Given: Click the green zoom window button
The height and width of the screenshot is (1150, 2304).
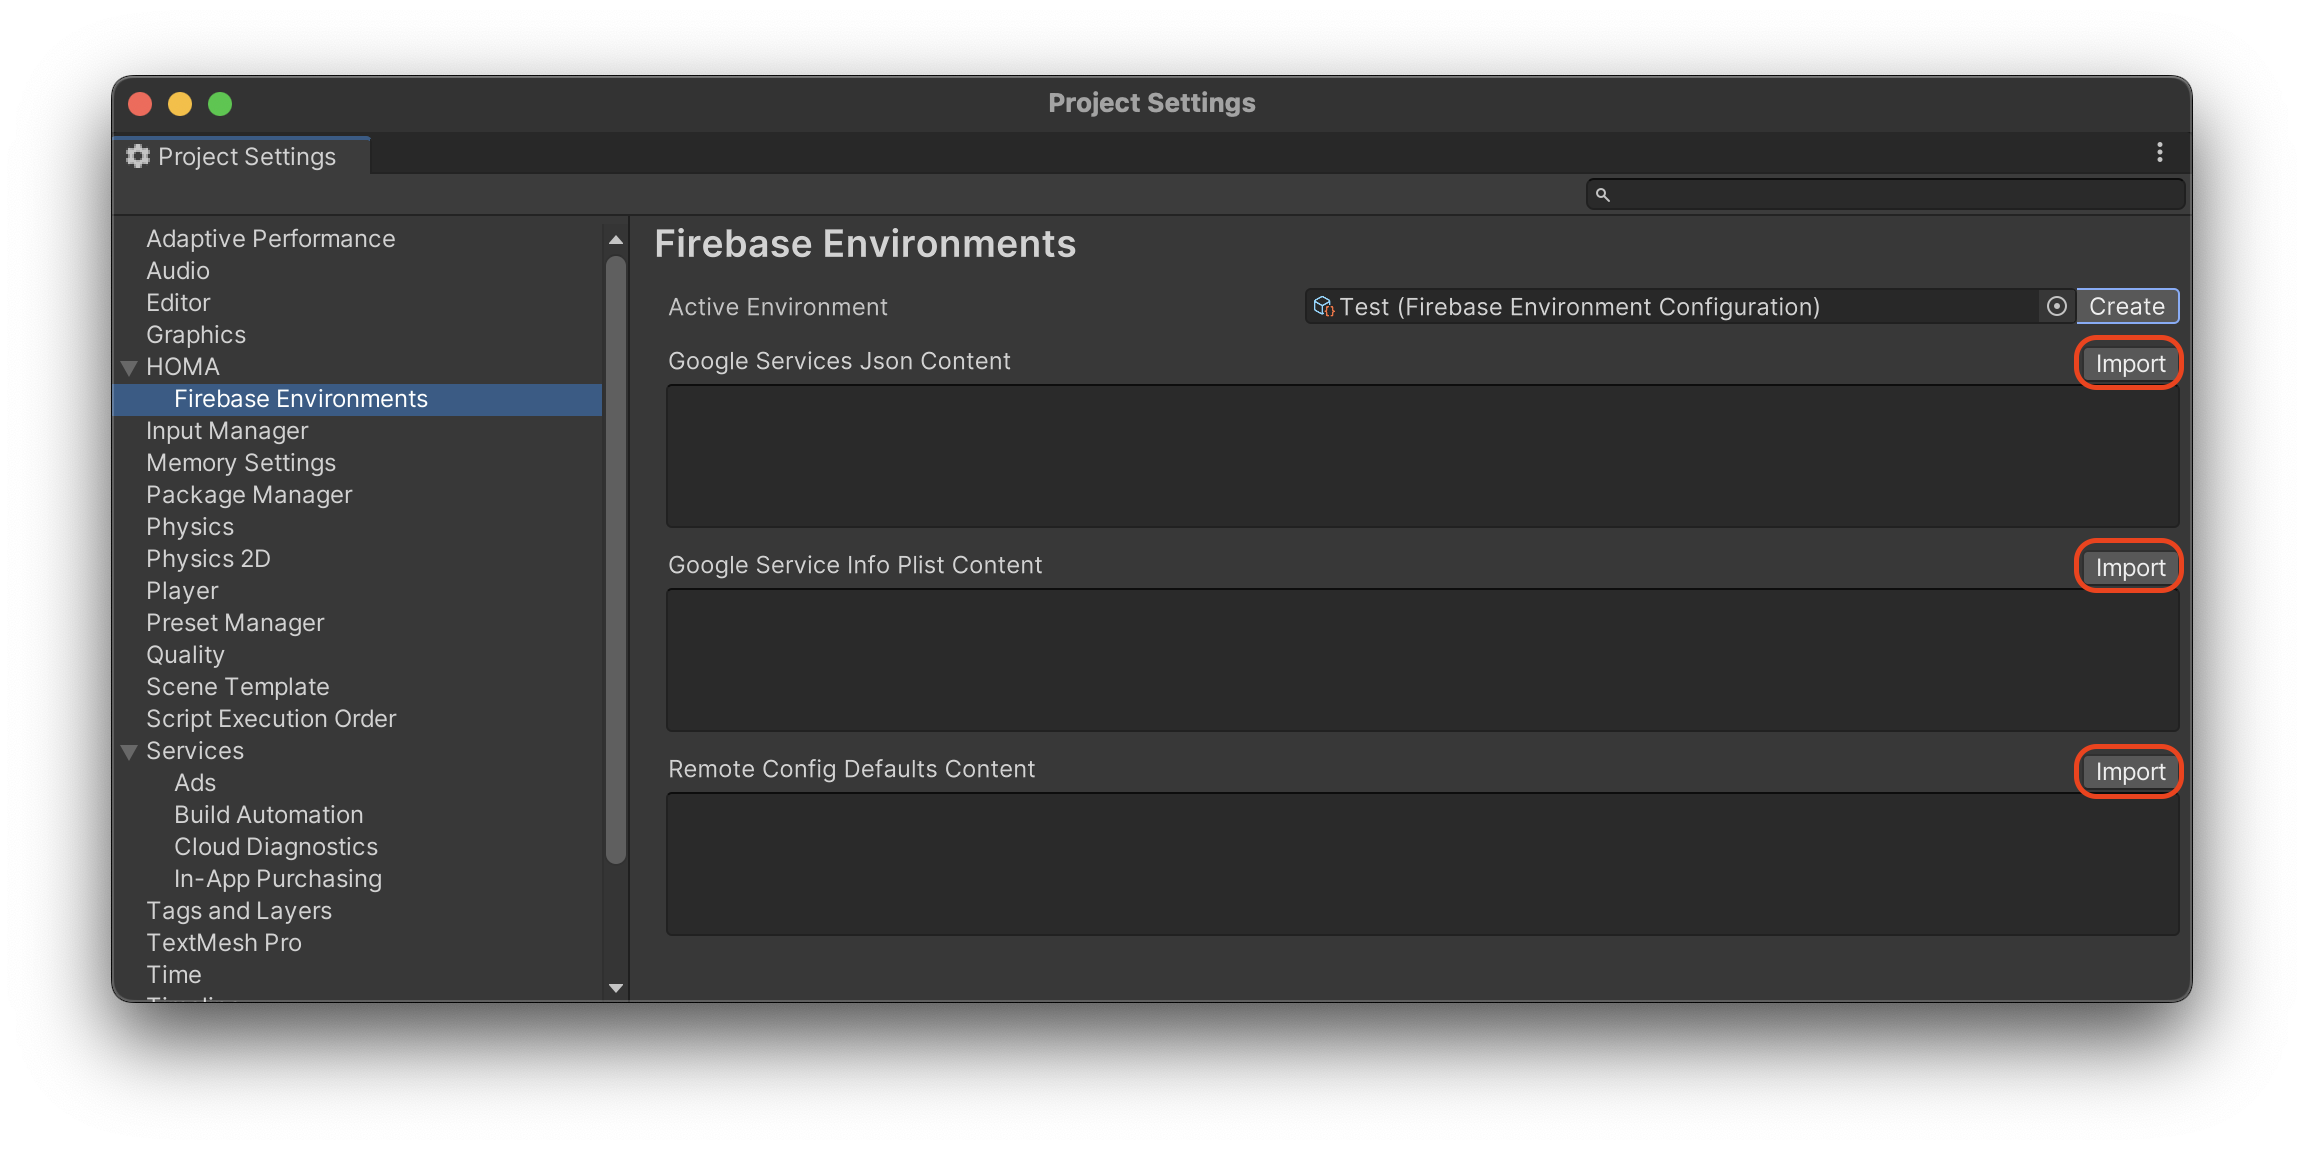Looking at the screenshot, I should [x=220, y=104].
